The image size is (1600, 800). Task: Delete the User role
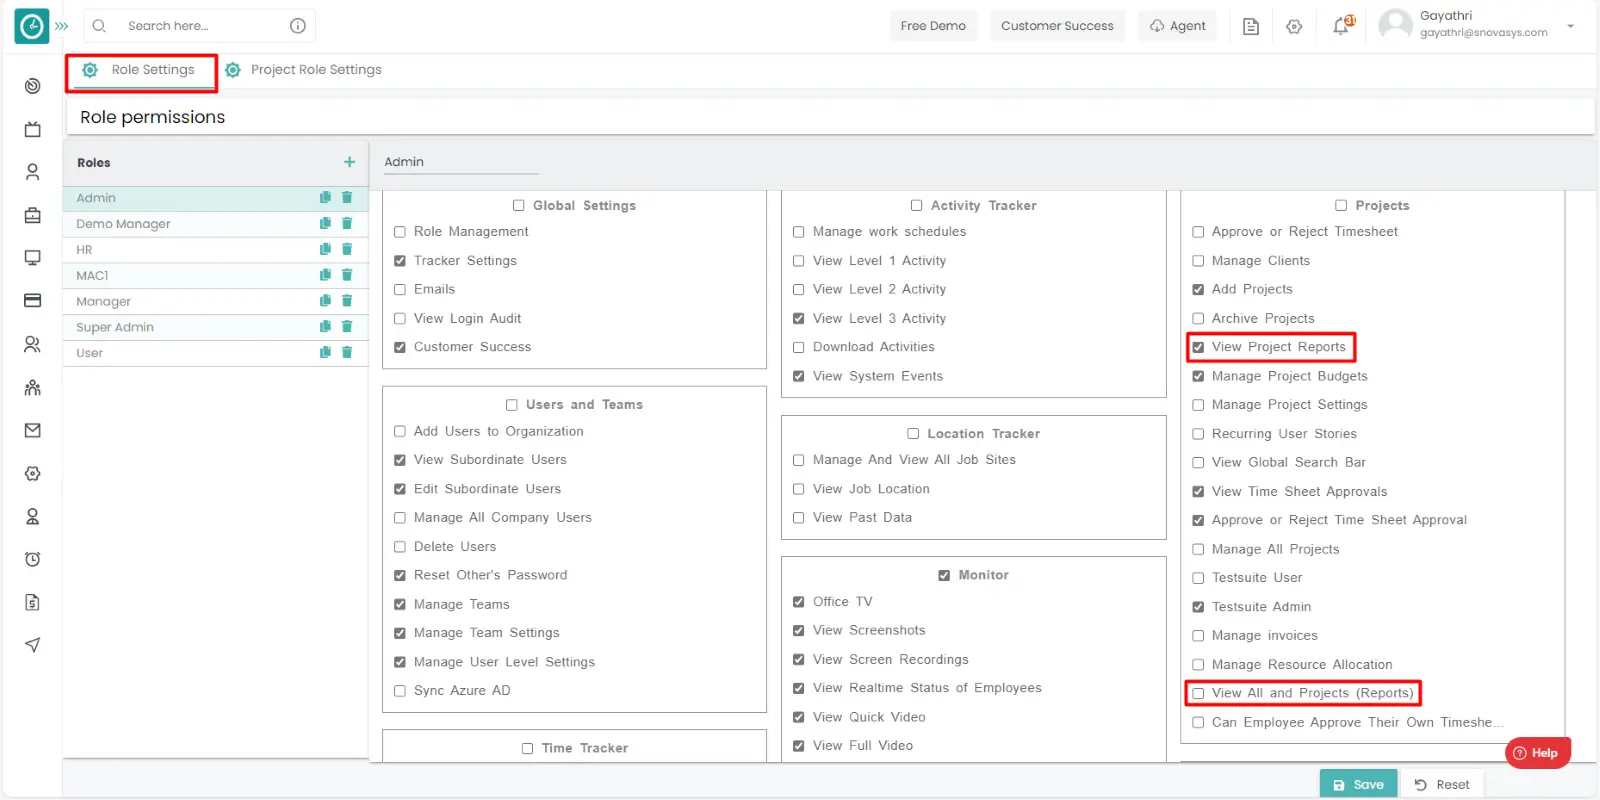pyautogui.click(x=347, y=353)
